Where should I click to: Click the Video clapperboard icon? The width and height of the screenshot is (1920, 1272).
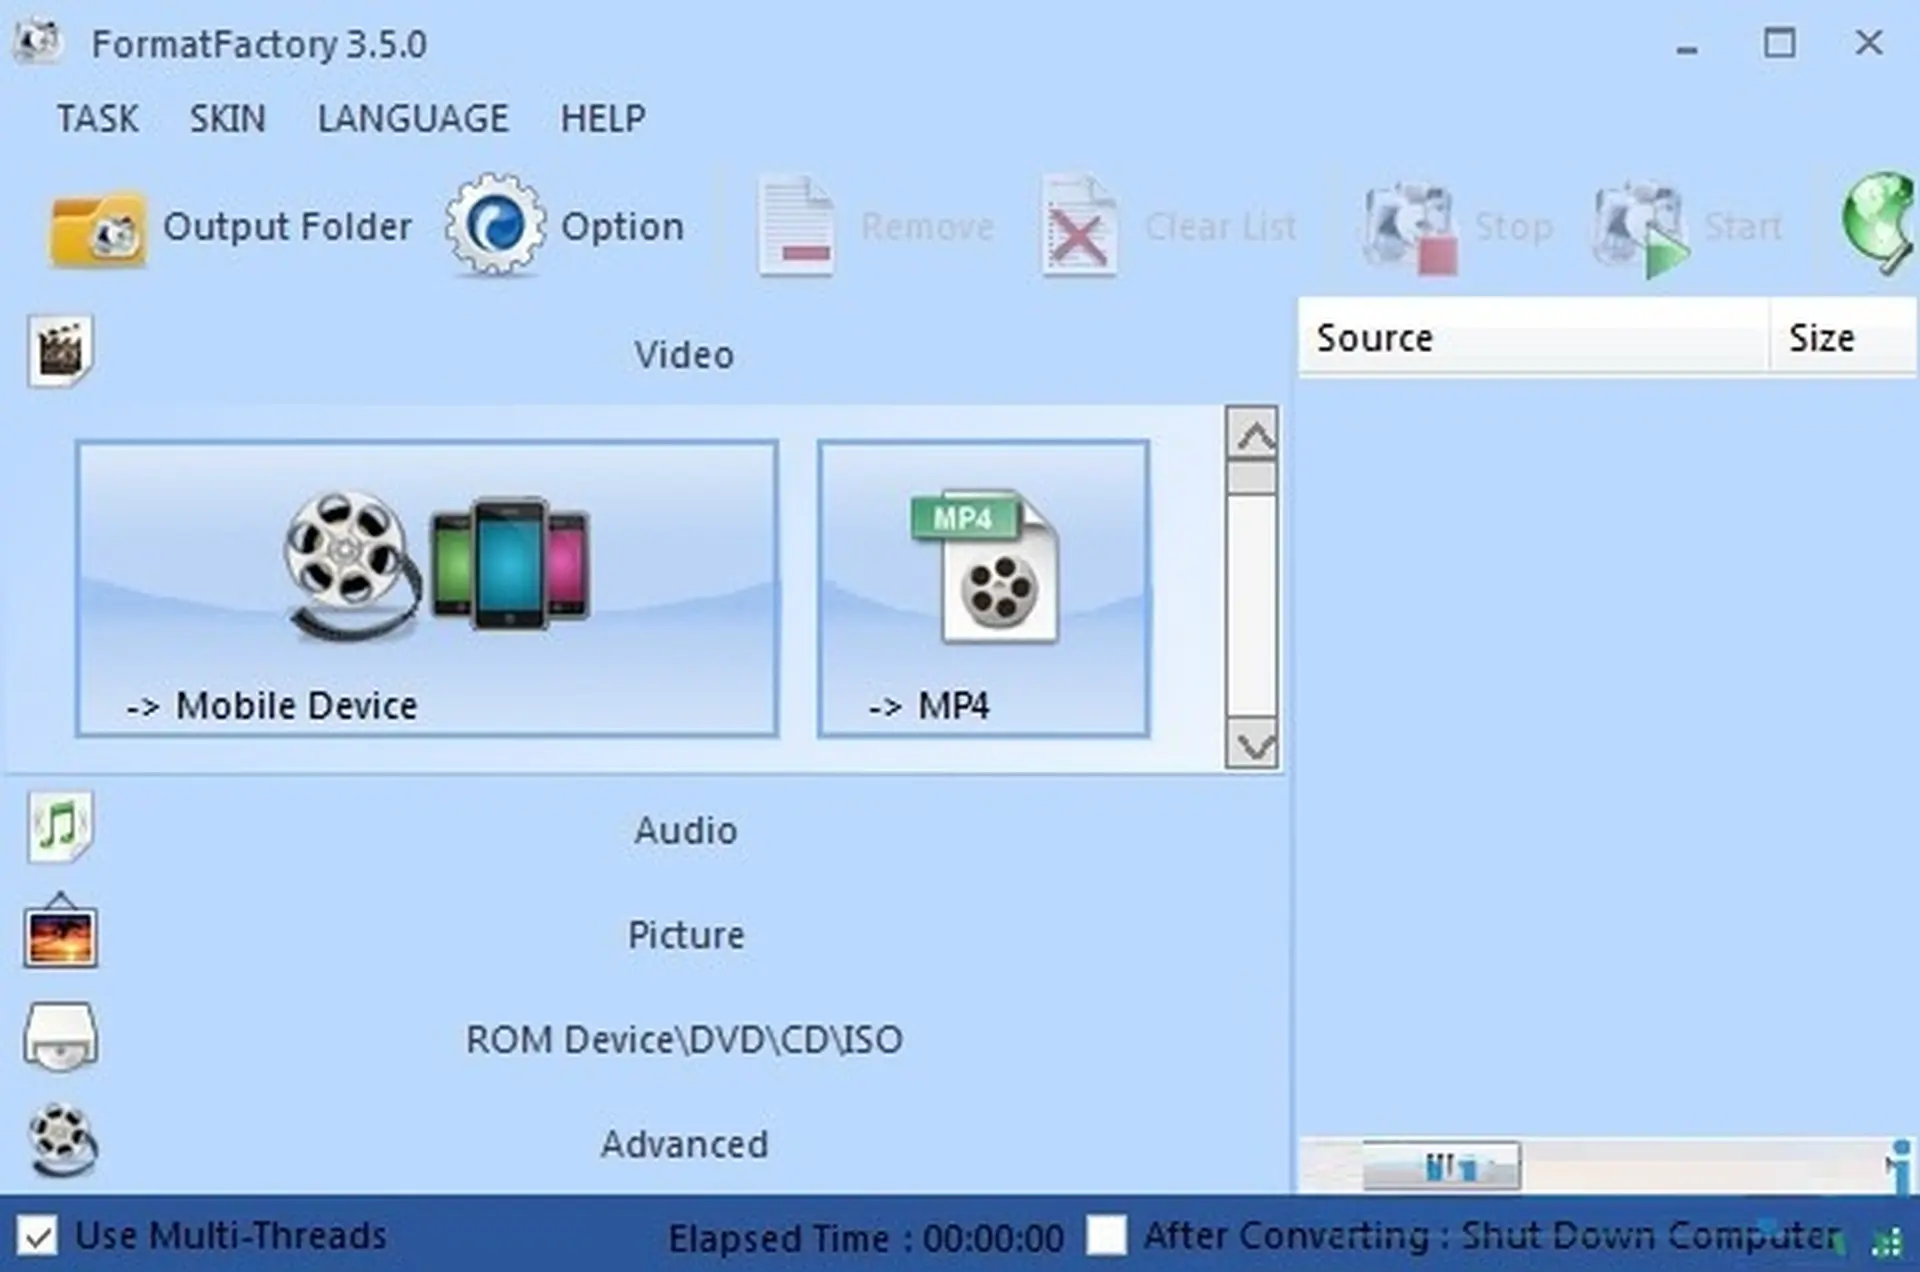[x=60, y=351]
